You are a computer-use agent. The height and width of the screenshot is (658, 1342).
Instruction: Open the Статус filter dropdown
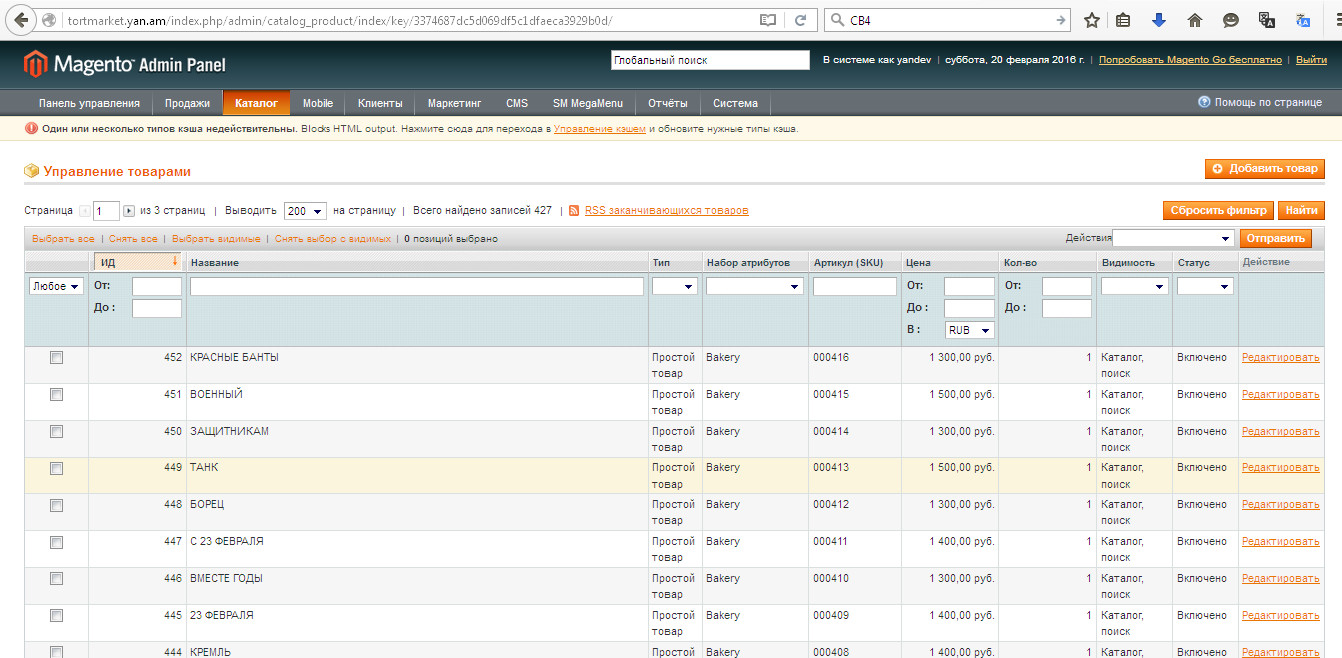pos(1205,286)
